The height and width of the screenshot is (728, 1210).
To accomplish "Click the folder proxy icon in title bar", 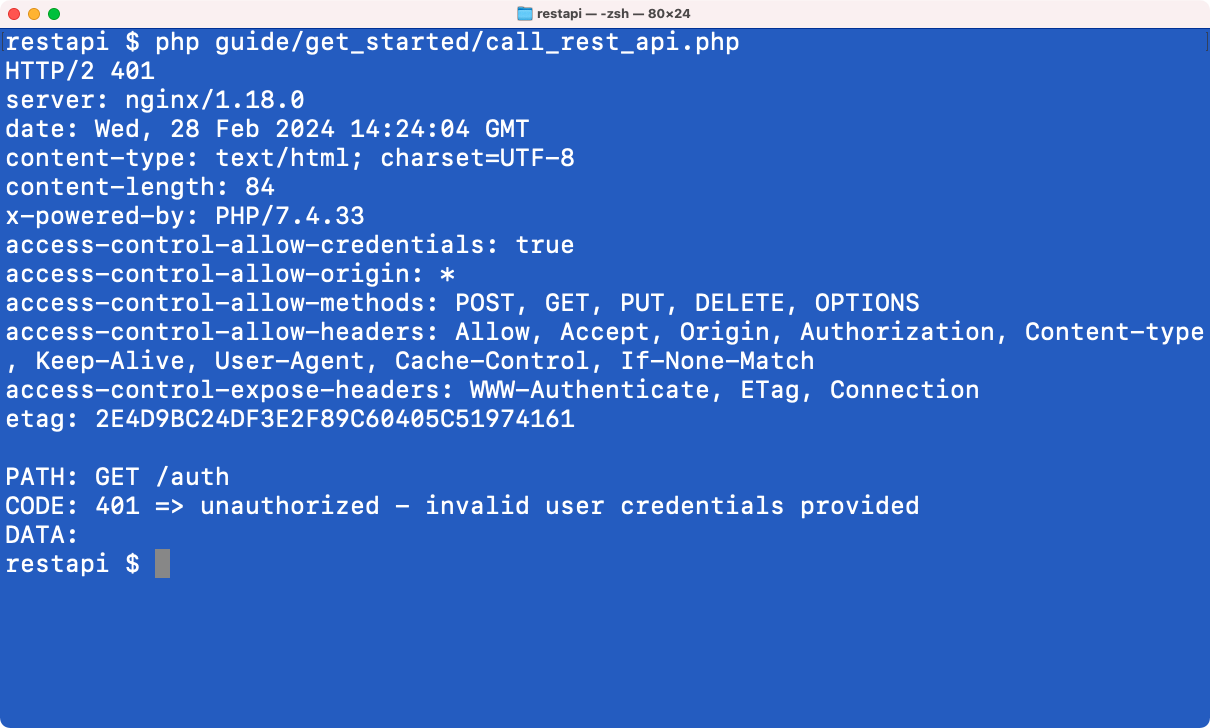I will coord(525,14).
